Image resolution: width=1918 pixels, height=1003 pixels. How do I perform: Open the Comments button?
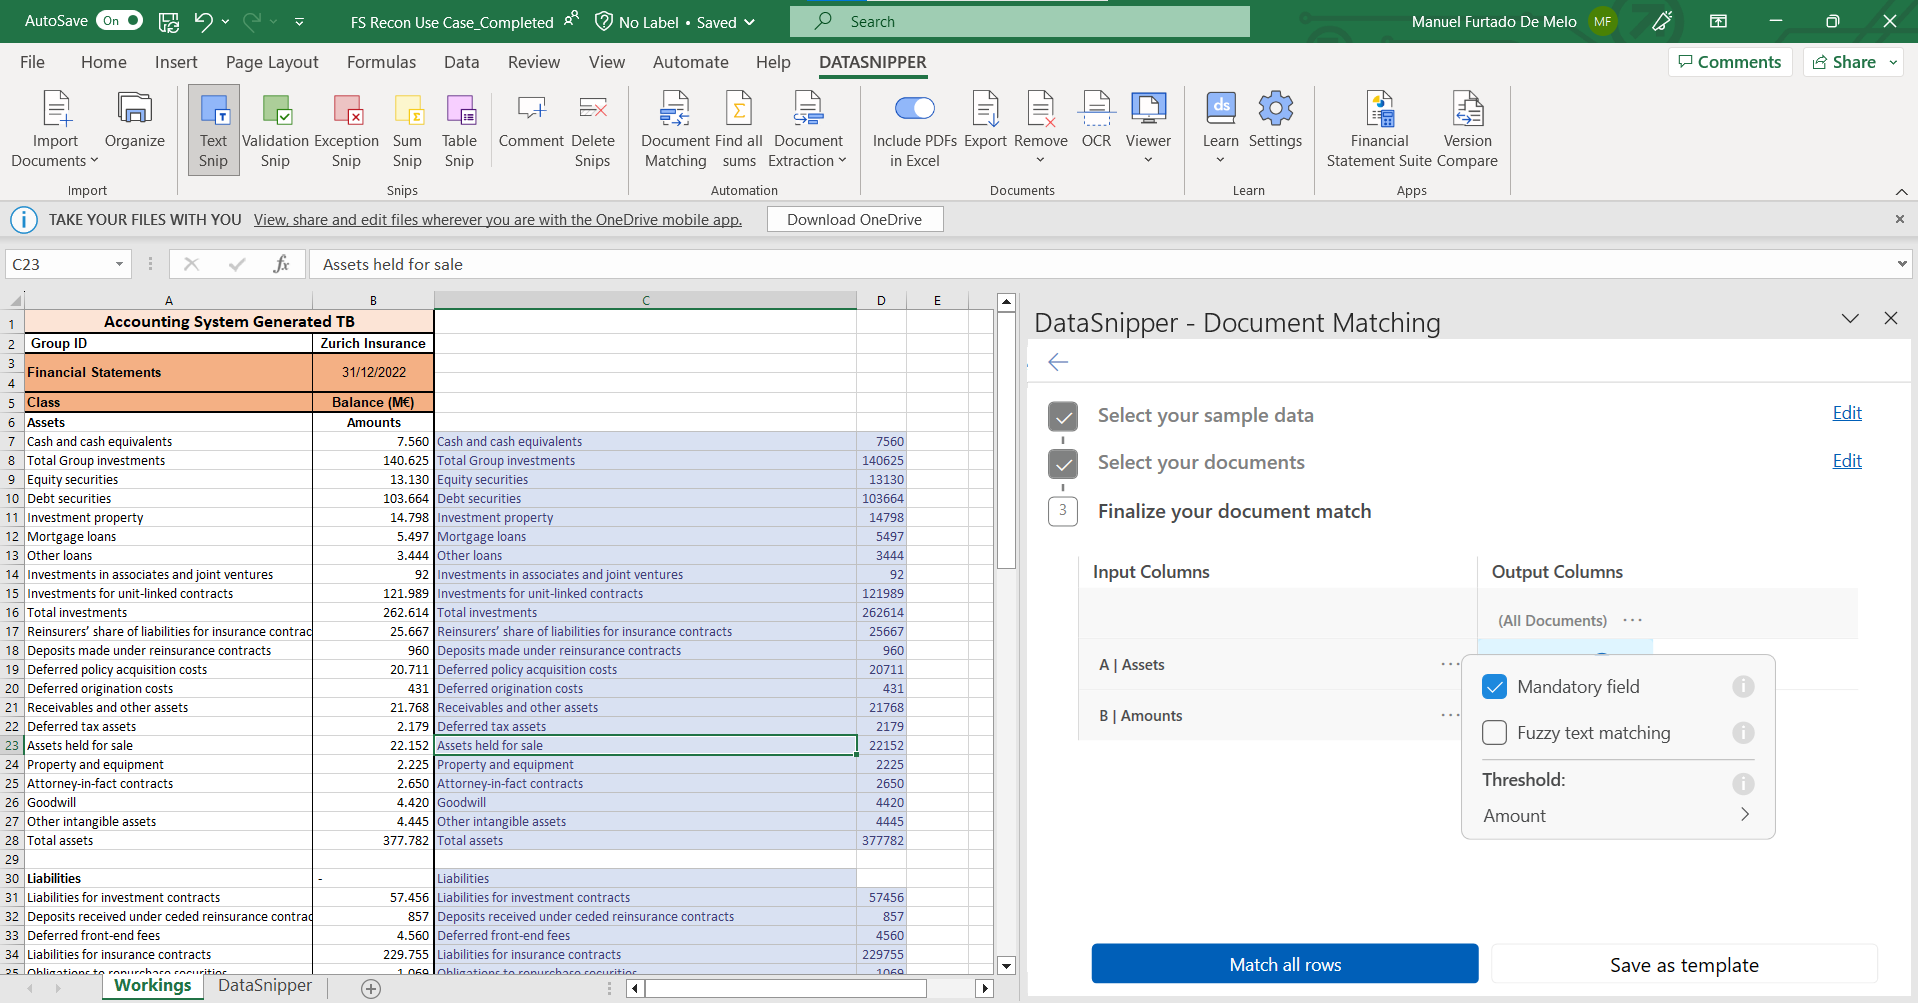click(1730, 62)
